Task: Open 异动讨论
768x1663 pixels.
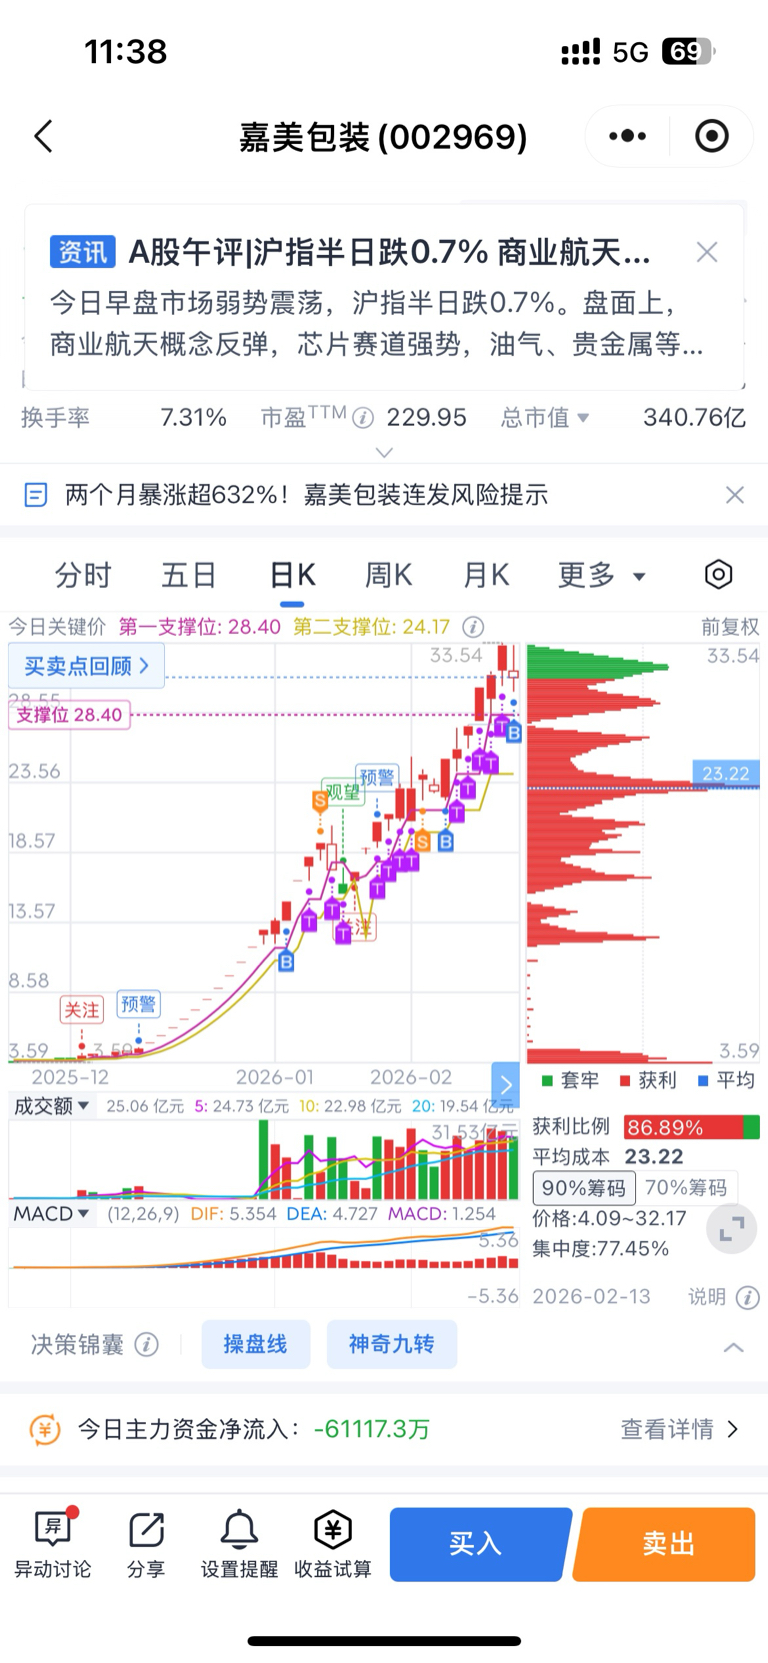Action: tap(53, 1545)
